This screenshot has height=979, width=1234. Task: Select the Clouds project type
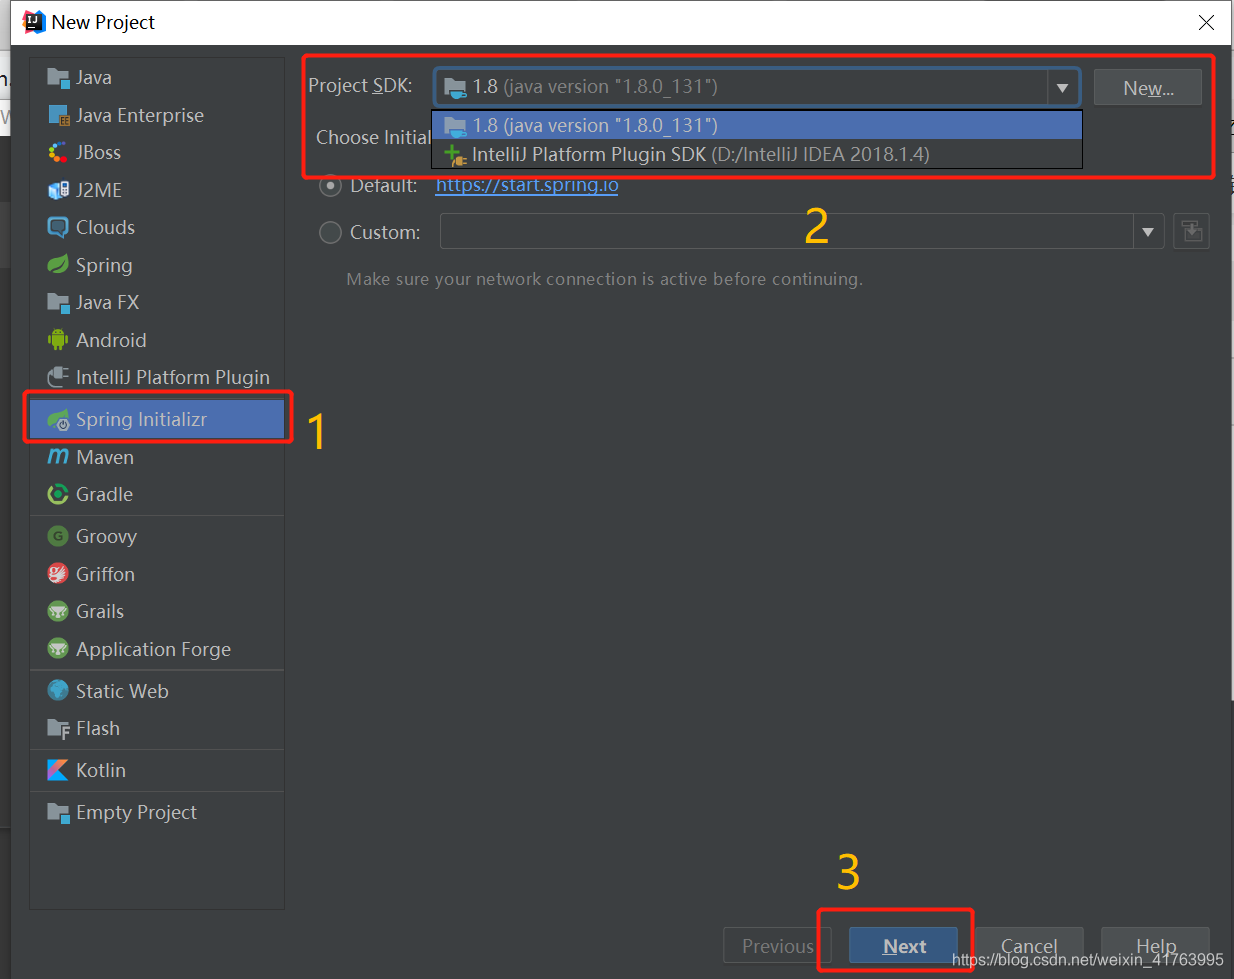click(157, 227)
